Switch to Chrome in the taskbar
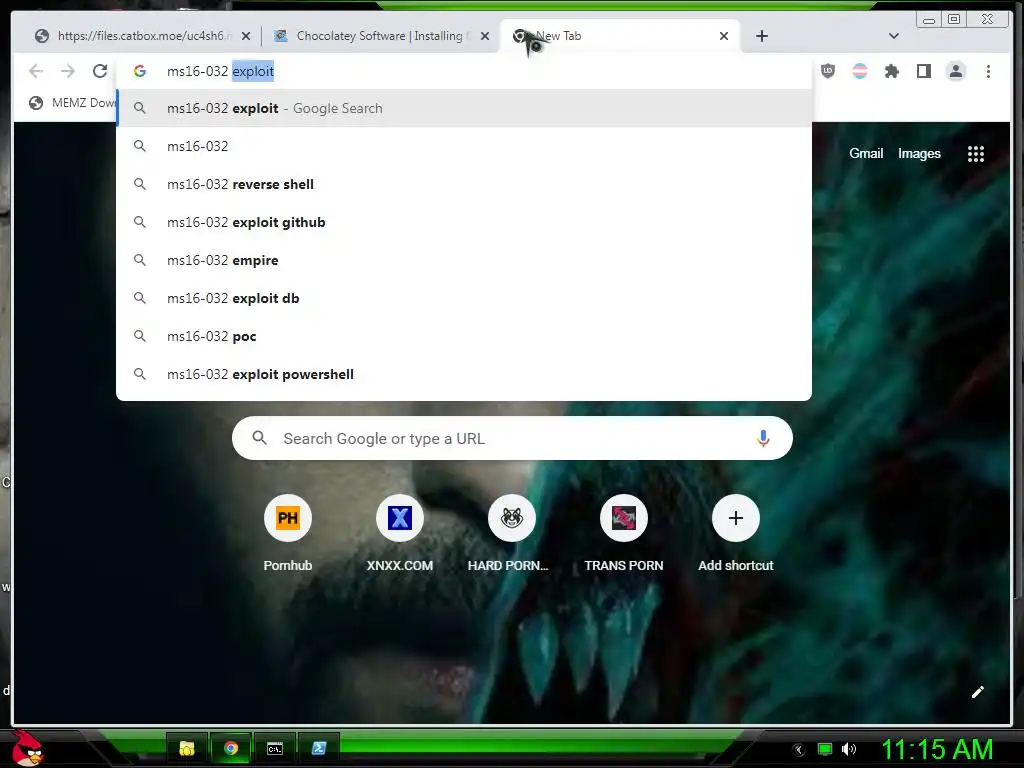This screenshot has height=768, width=1024. coord(231,748)
